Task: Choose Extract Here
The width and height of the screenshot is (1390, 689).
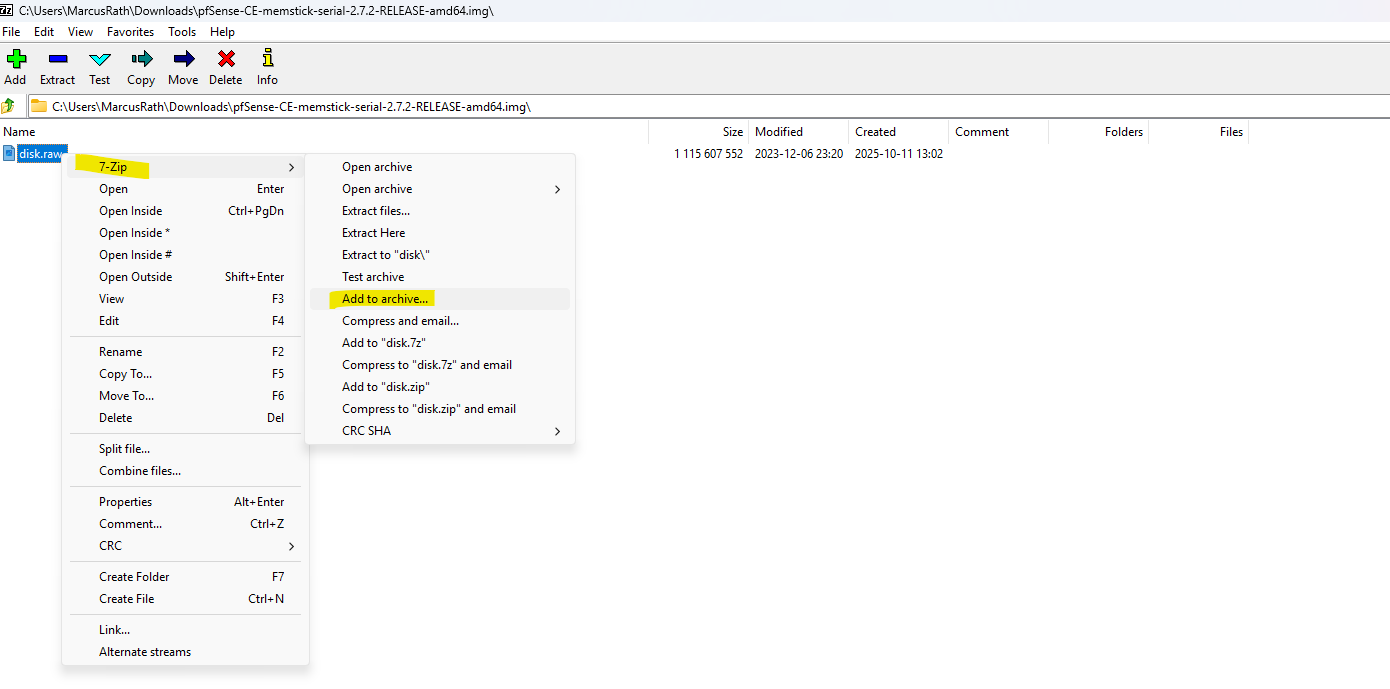Action: click(x=440, y=233)
